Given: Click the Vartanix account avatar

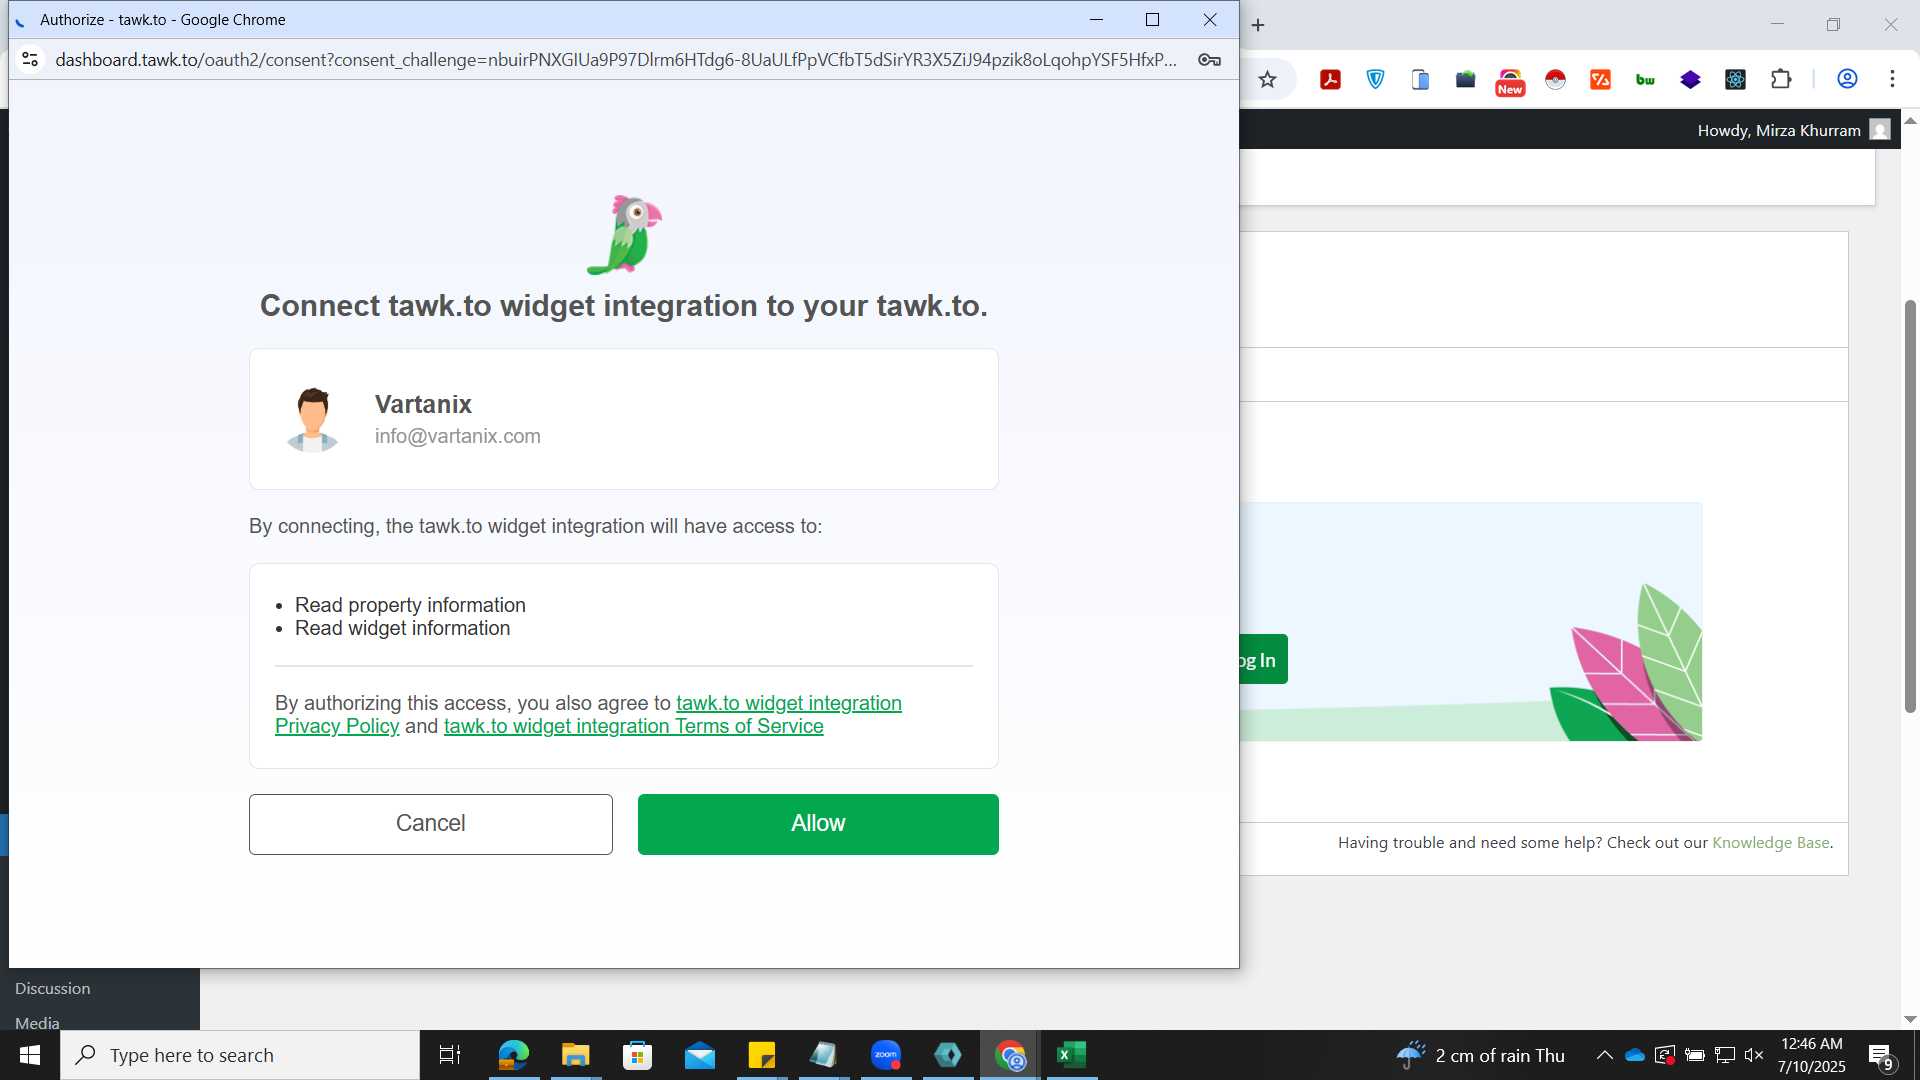Looking at the screenshot, I should [x=313, y=419].
